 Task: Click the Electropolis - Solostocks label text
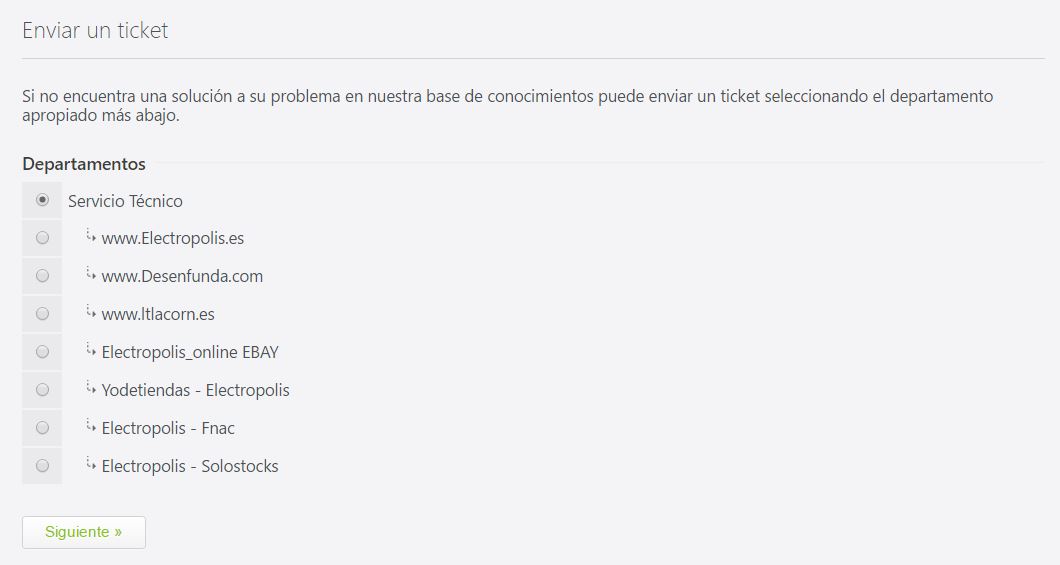click(190, 466)
